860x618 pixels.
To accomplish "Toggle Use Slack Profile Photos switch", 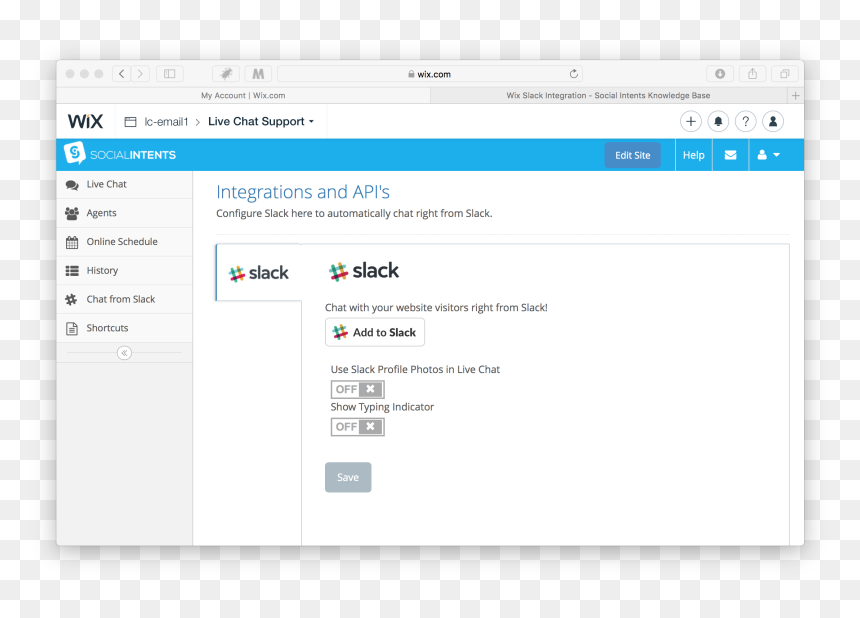I will click(x=358, y=389).
